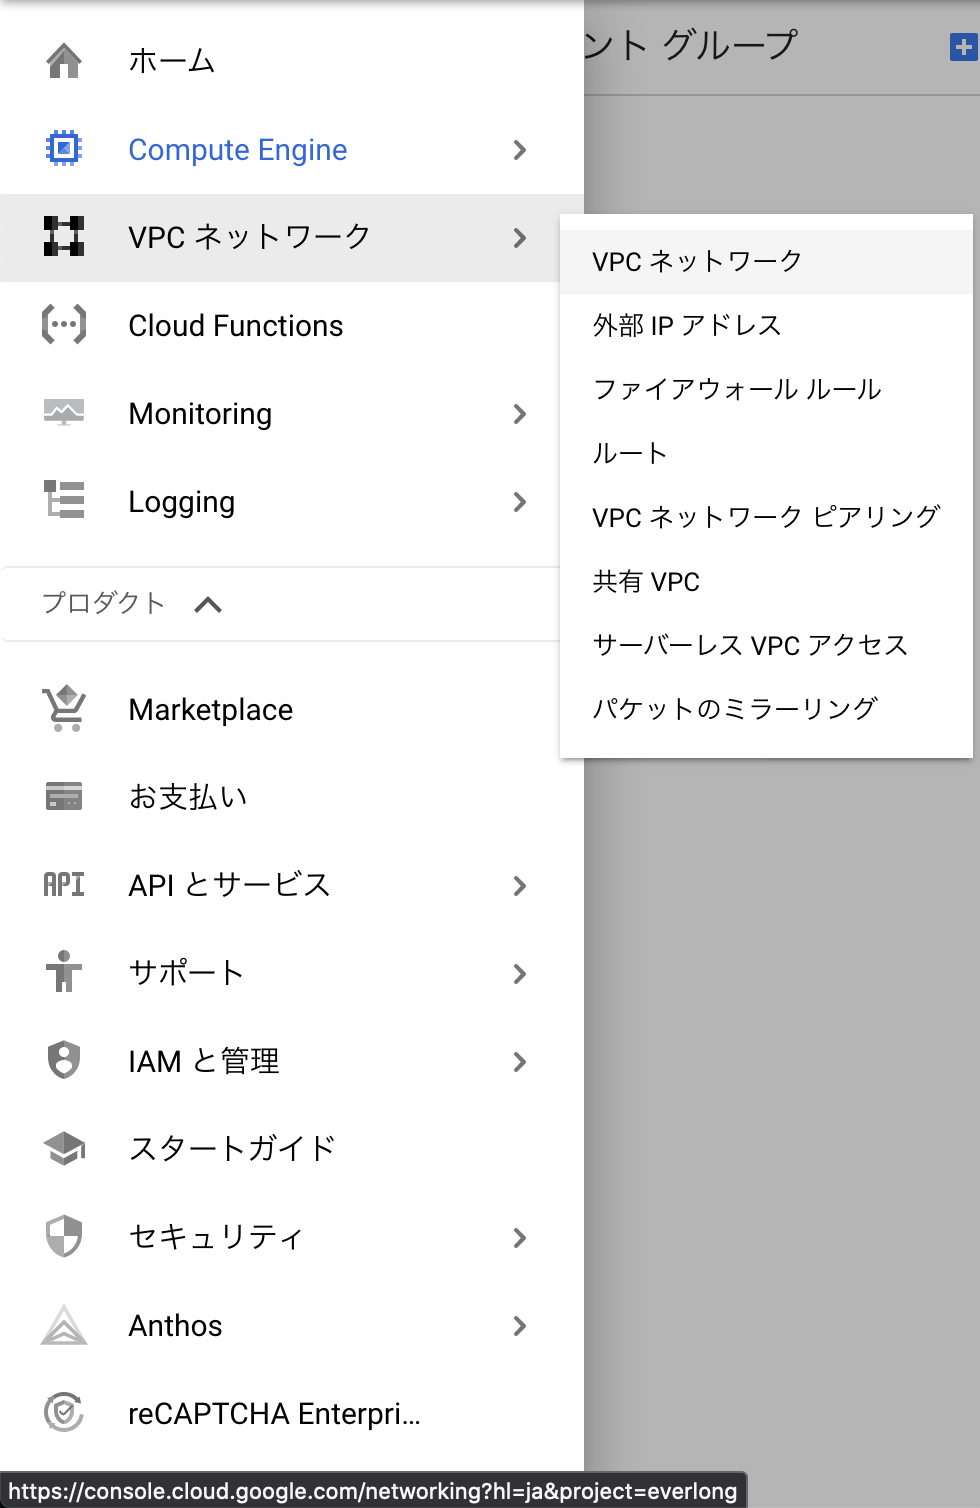Expand Anthos submenu chevron
The height and width of the screenshot is (1508, 980).
519,1326
